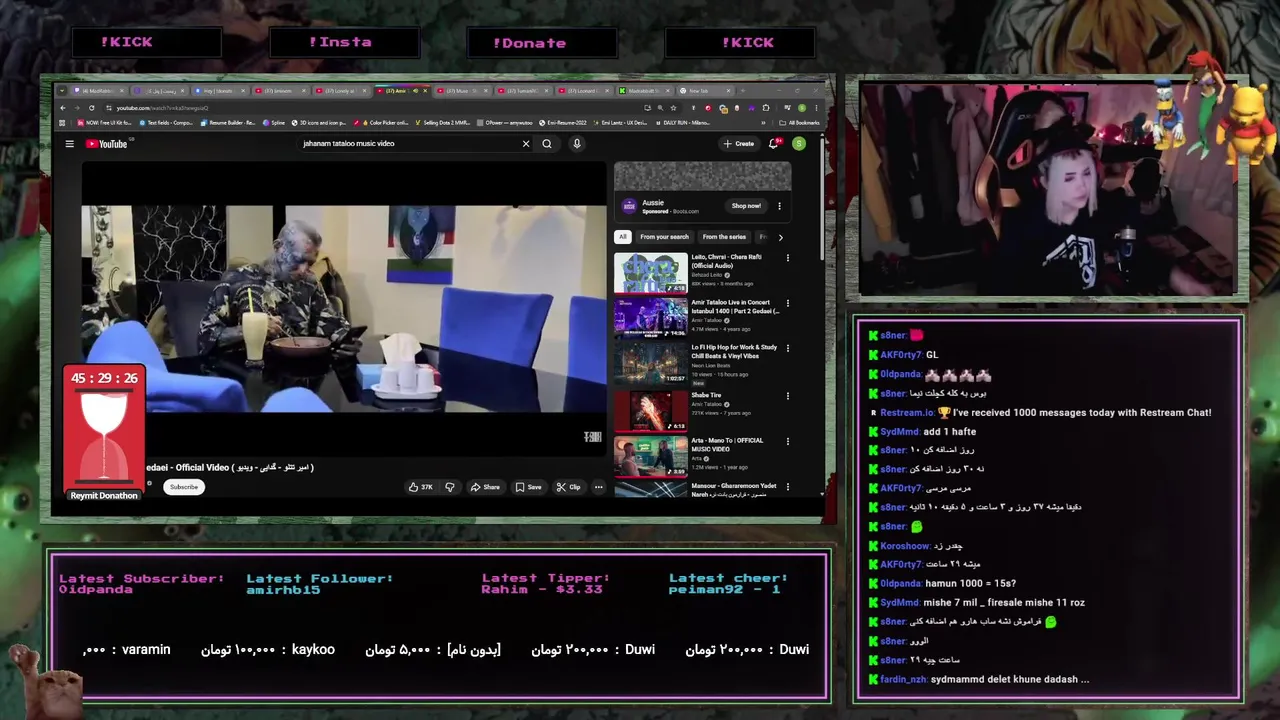Open the Leito Chera Rafti thumbnail
This screenshot has width=1280, height=720.
click(x=651, y=272)
